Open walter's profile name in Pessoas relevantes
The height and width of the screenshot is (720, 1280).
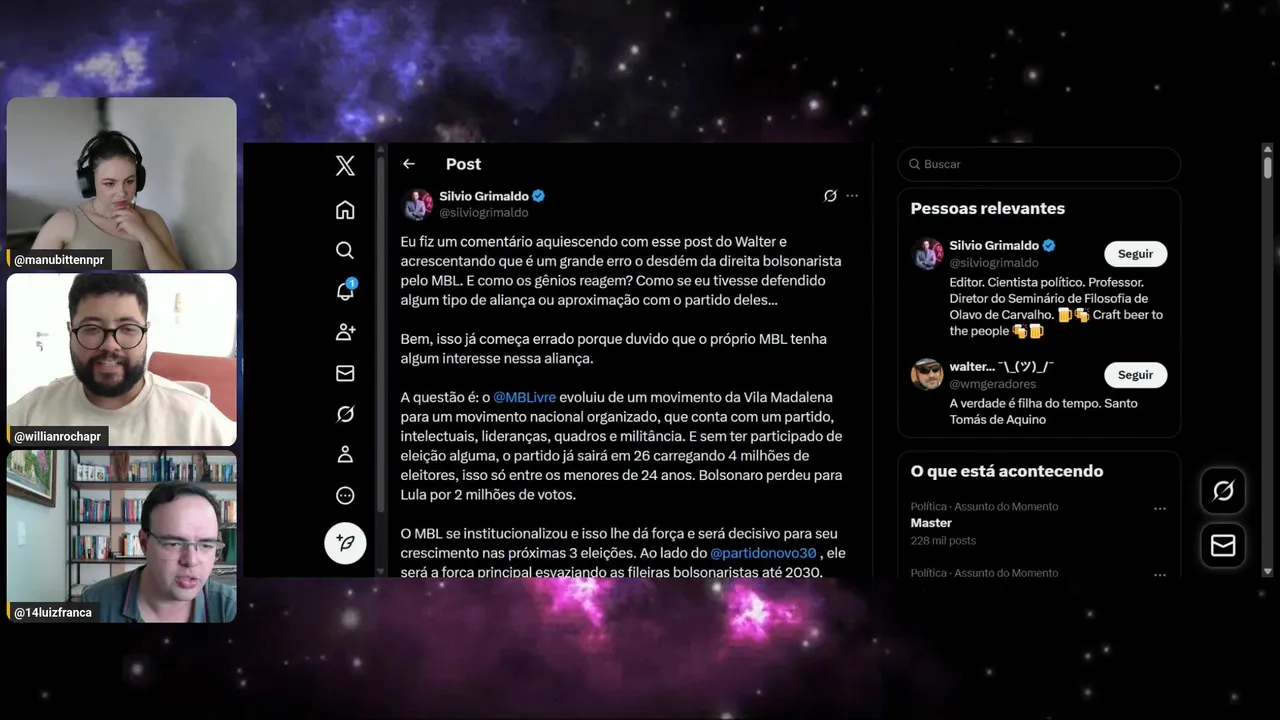coord(1002,367)
